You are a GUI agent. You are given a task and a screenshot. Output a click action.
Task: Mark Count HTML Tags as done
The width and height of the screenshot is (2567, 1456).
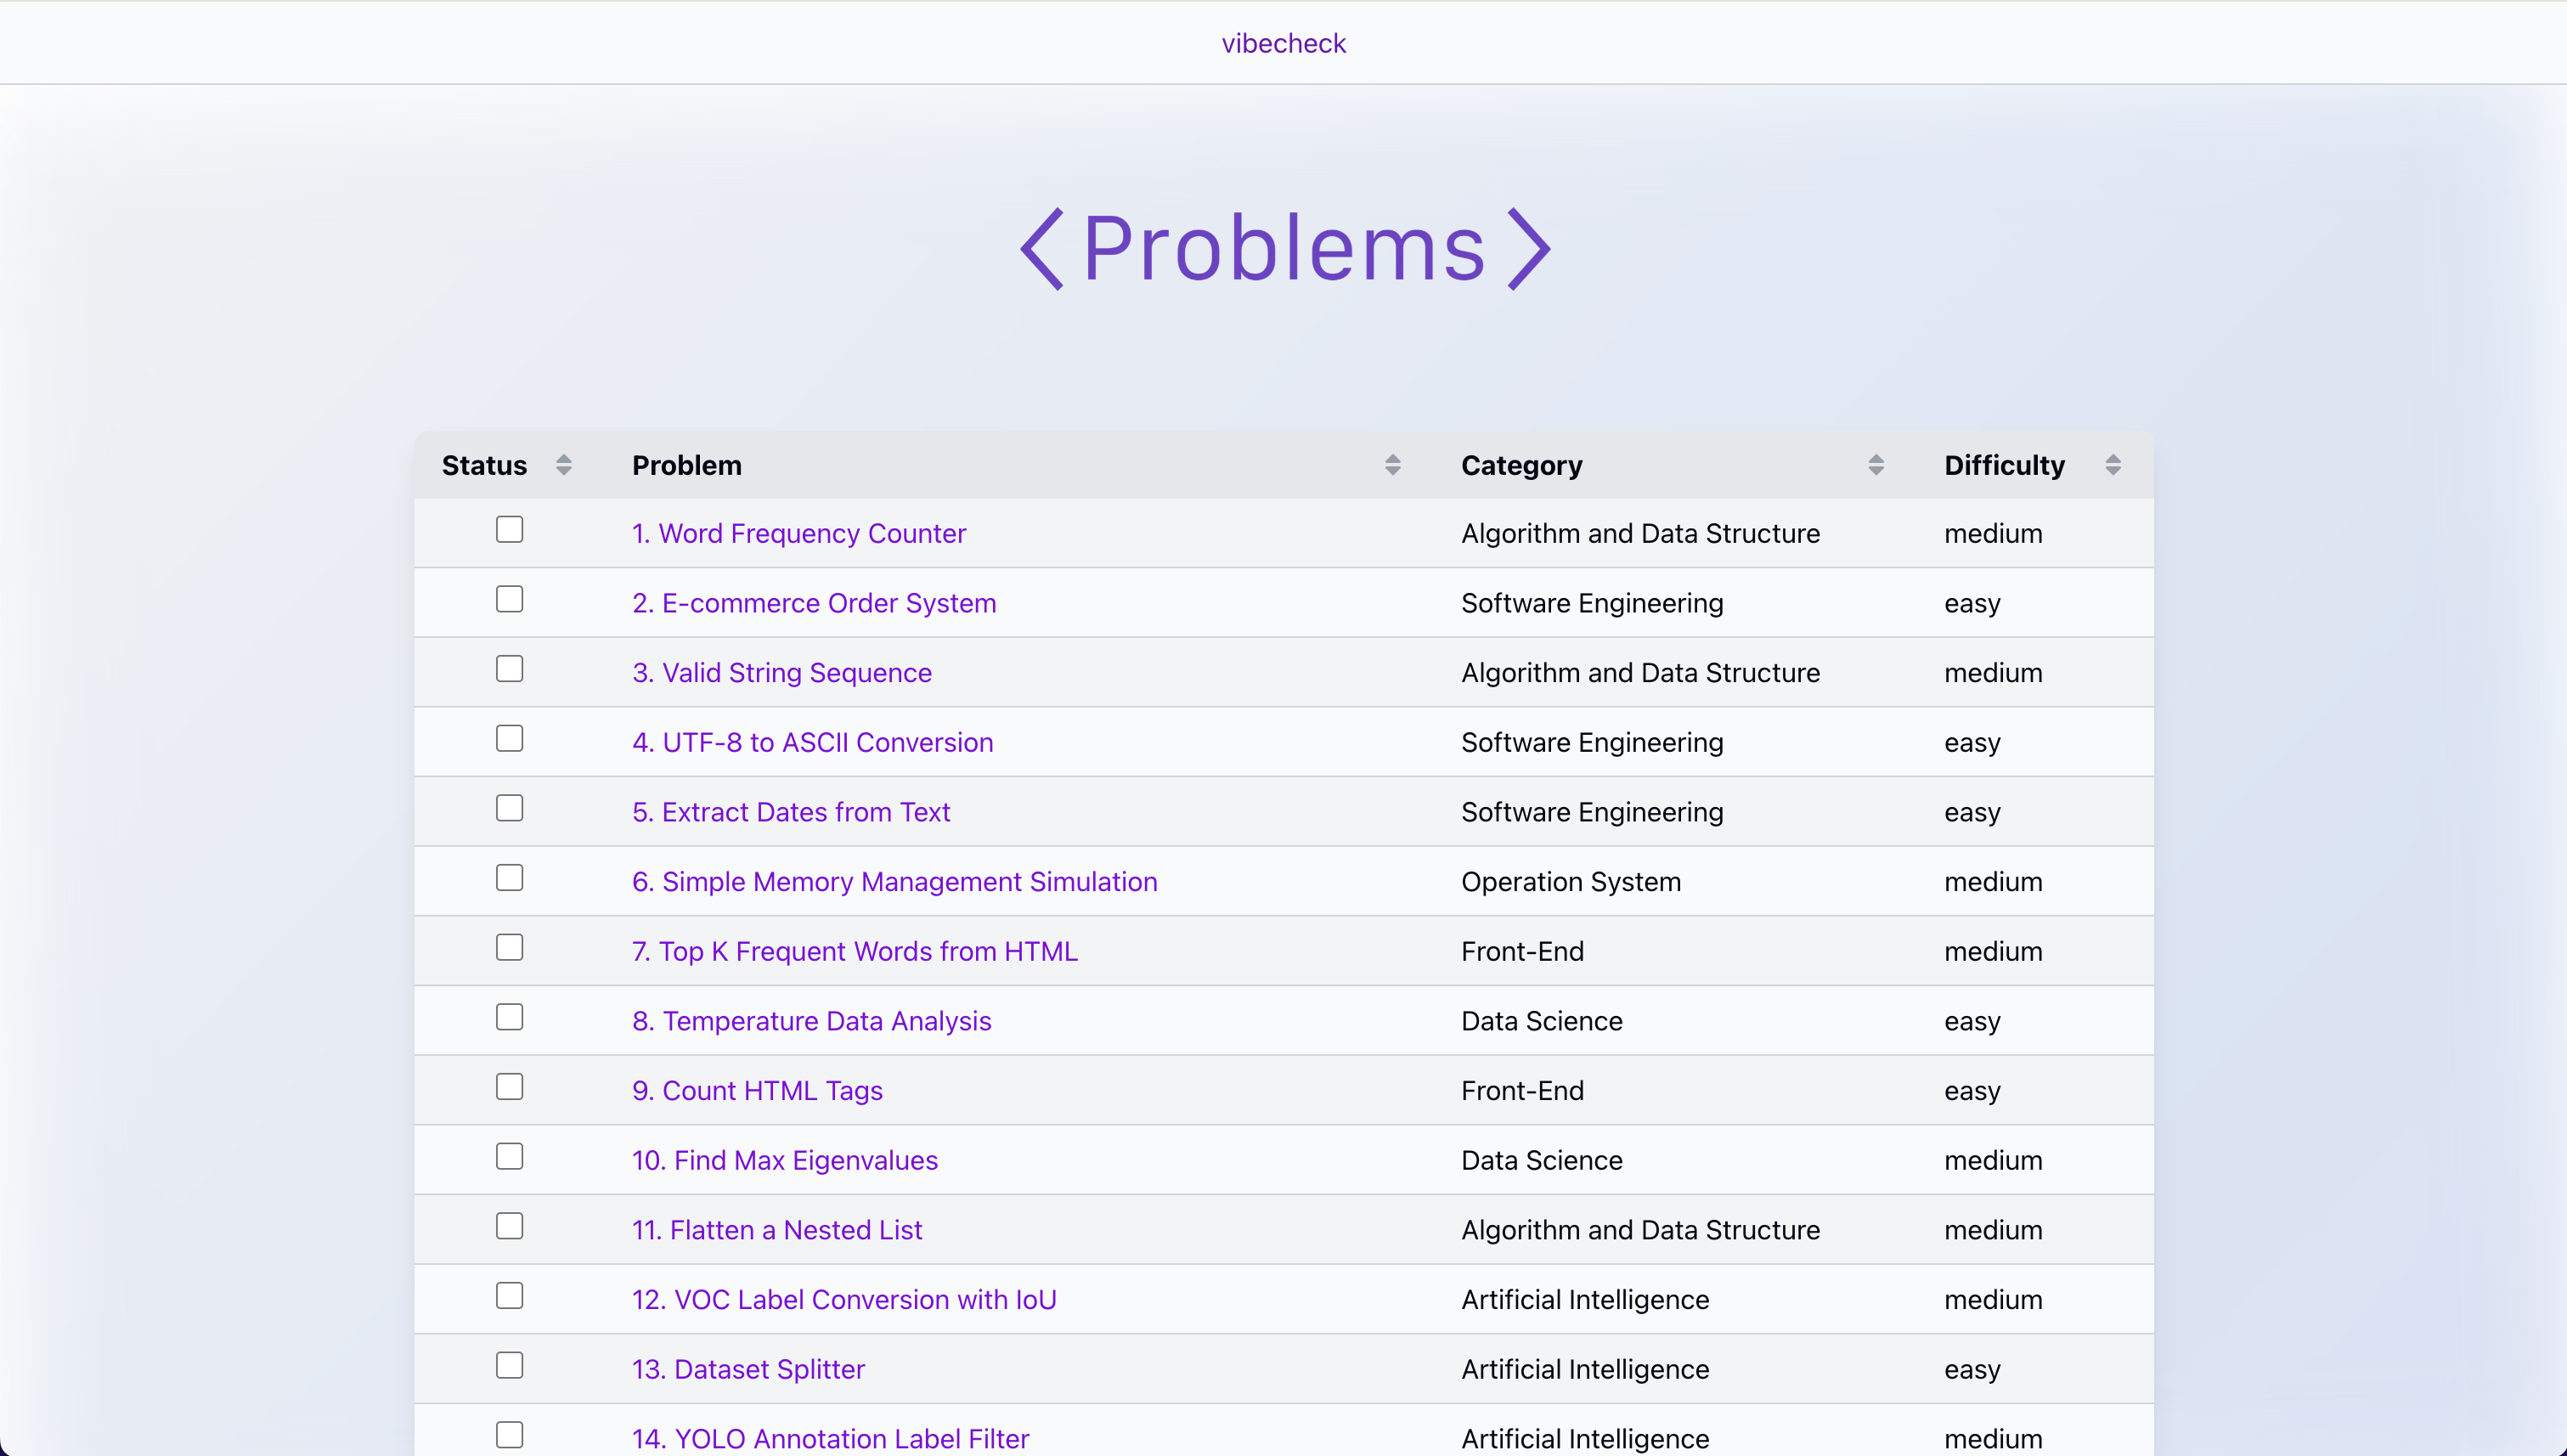tap(509, 1086)
